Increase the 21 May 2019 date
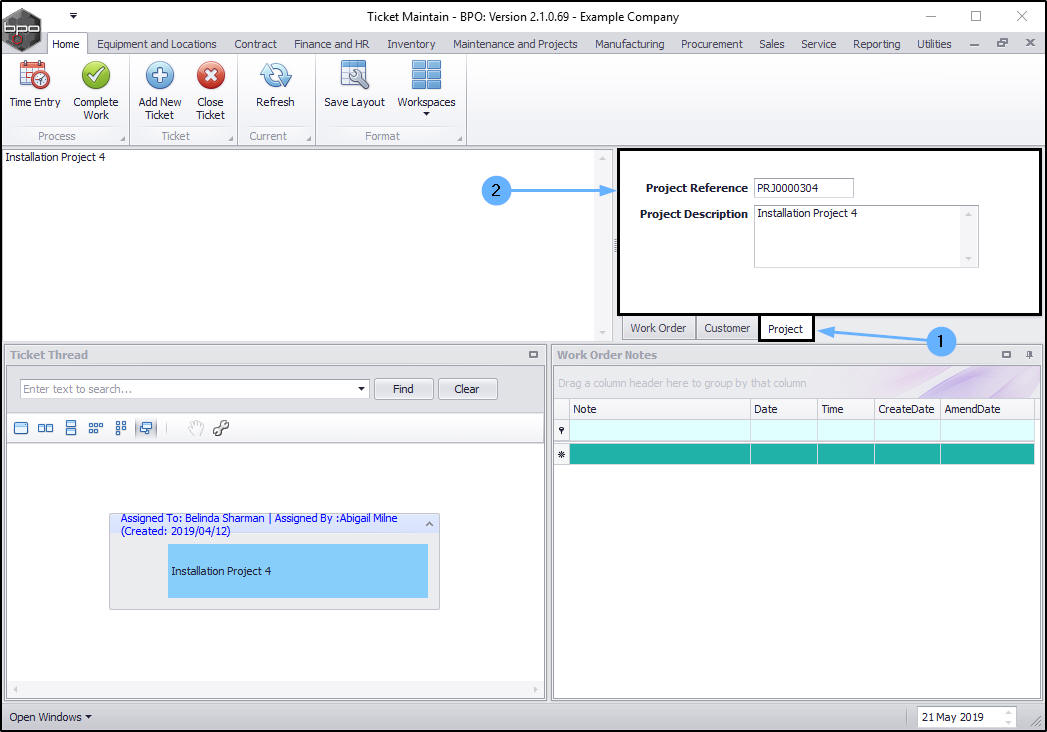 [x=1008, y=712]
